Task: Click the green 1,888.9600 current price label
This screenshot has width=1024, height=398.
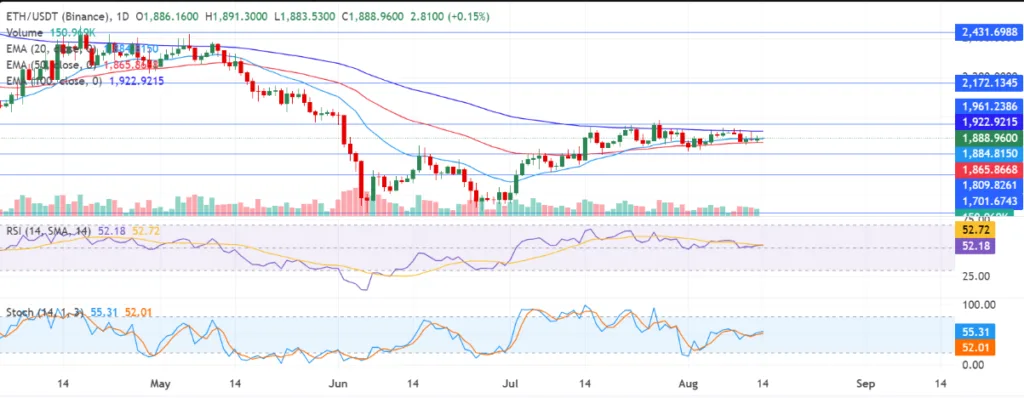Action: [989, 138]
